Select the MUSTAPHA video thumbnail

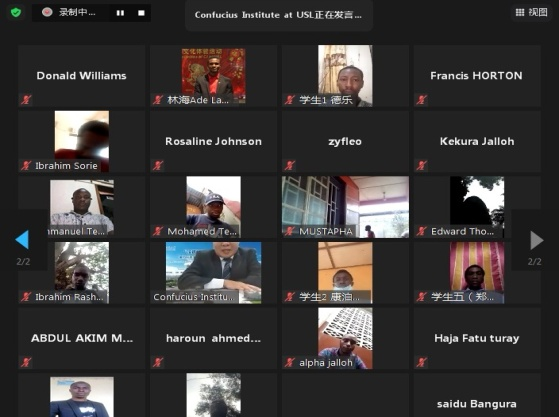point(345,207)
